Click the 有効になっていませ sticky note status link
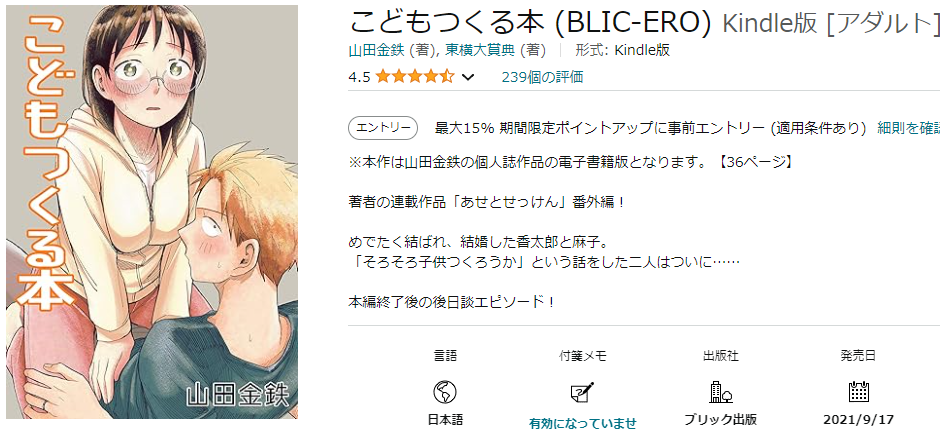940x433 pixels. click(x=582, y=423)
